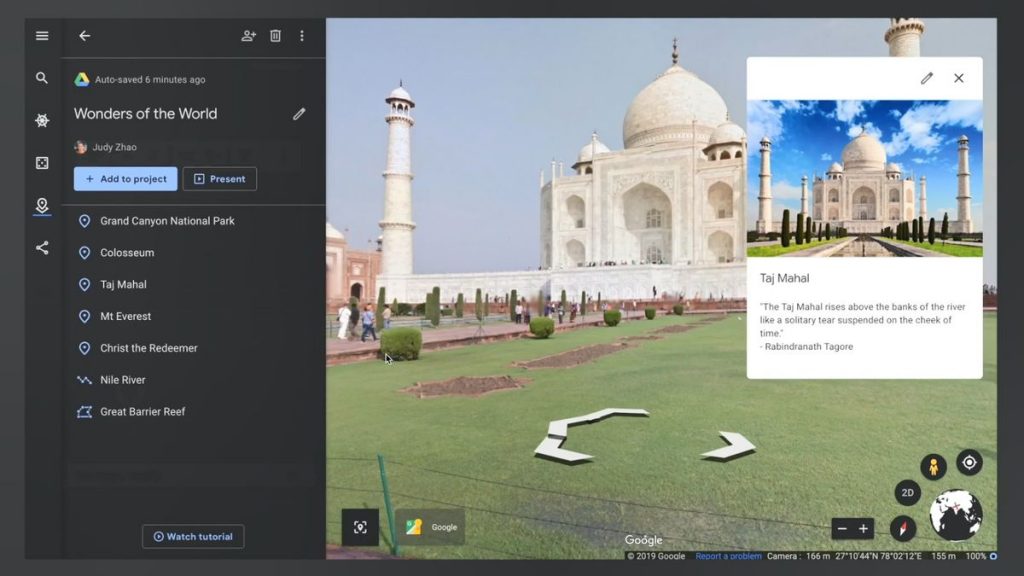This screenshot has width=1024, height=576.
Task: Click the Present button
Action: click(219, 179)
